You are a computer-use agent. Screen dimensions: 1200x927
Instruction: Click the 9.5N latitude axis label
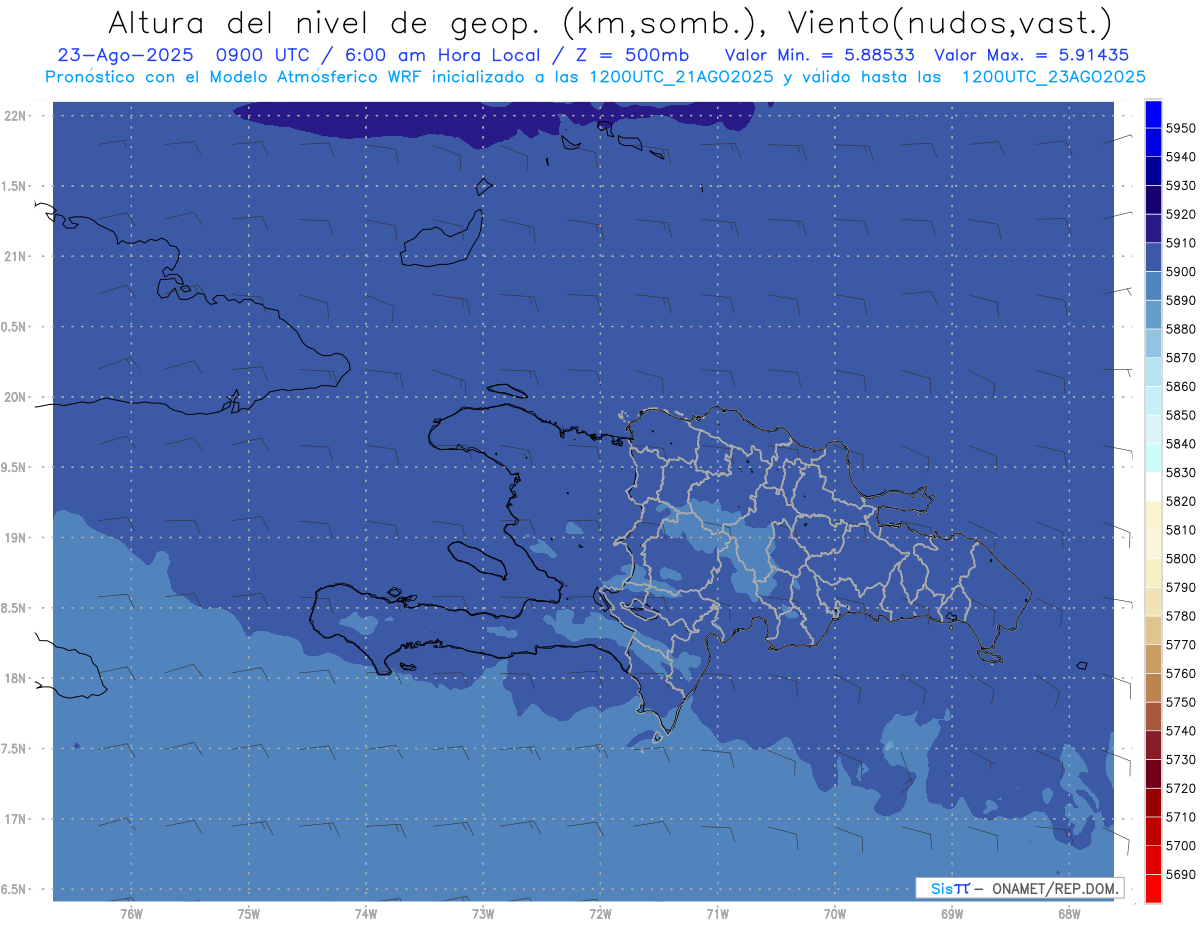click(15, 467)
